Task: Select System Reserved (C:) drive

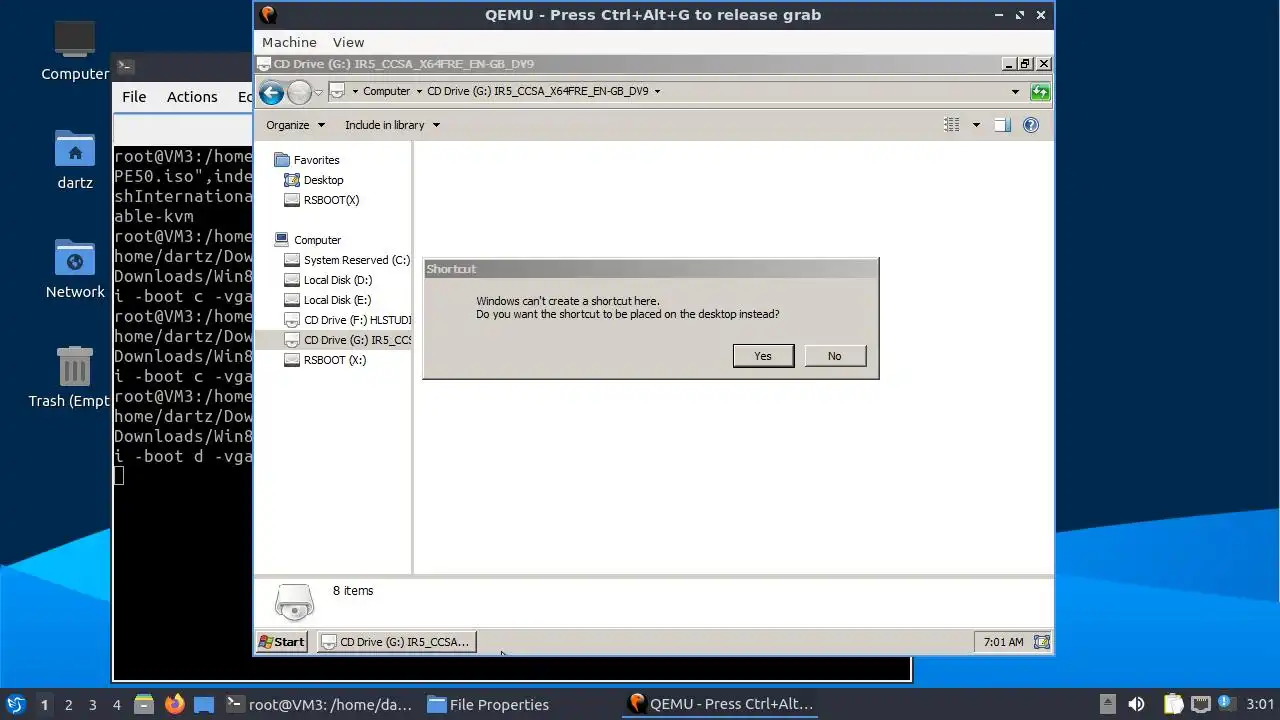Action: click(x=346, y=260)
